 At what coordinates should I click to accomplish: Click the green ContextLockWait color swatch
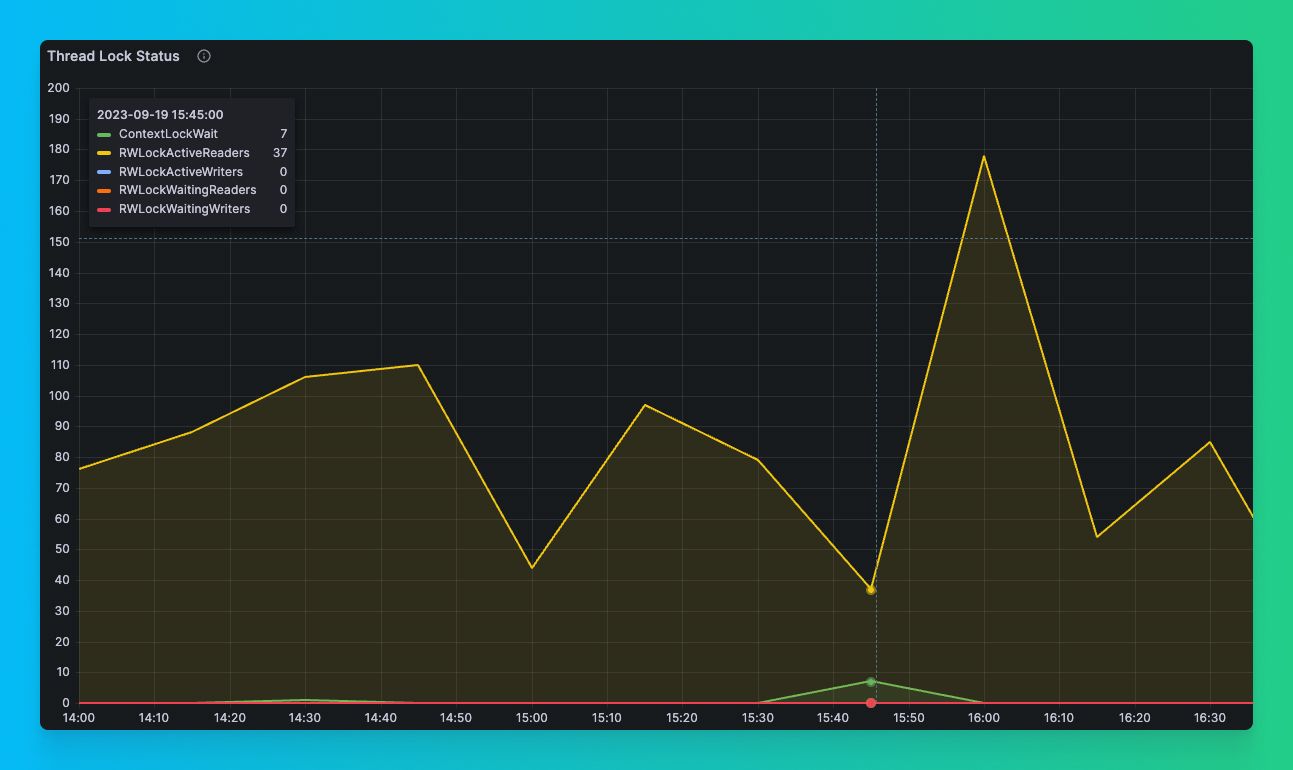(104, 134)
